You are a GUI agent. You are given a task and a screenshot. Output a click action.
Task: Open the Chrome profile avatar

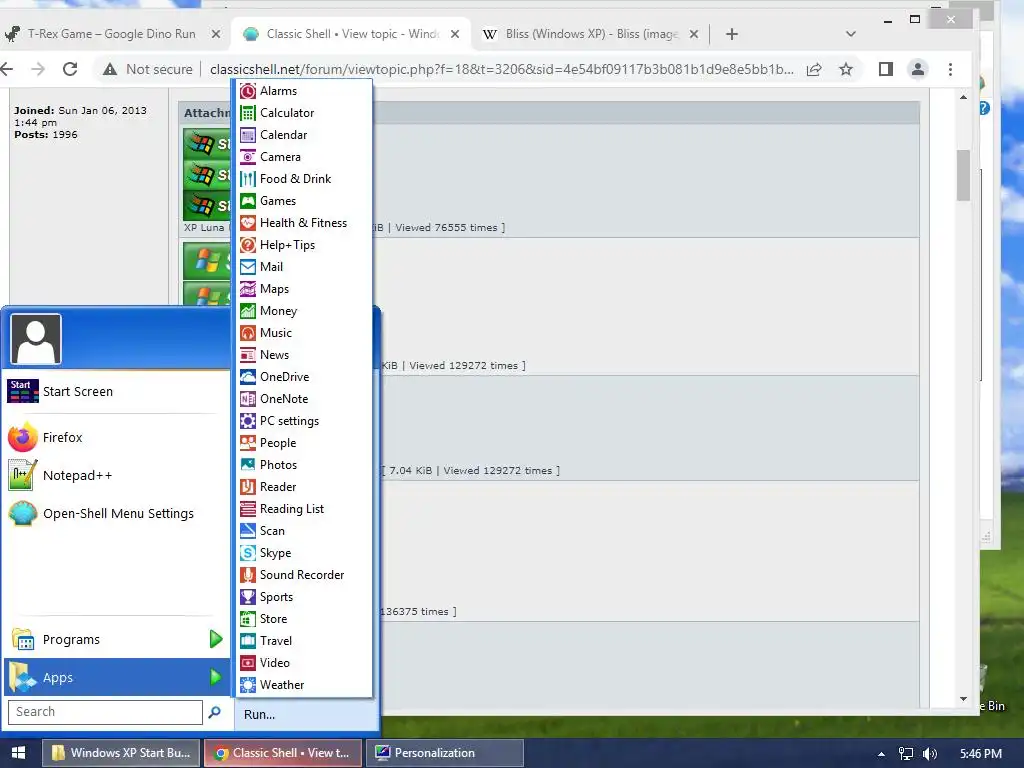(x=918, y=69)
